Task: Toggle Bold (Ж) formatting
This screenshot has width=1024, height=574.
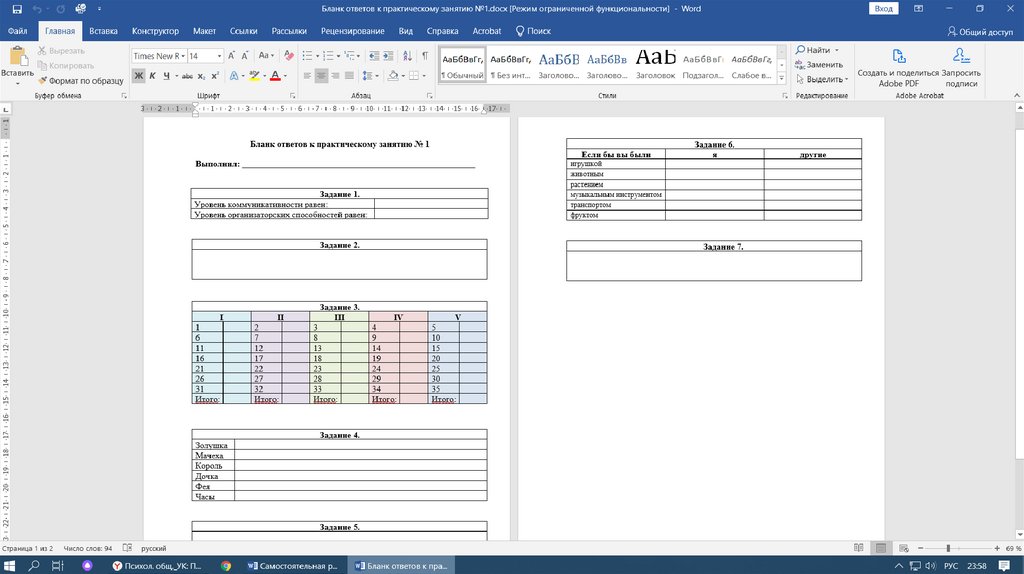Action: pyautogui.click(x=139, y=76)
